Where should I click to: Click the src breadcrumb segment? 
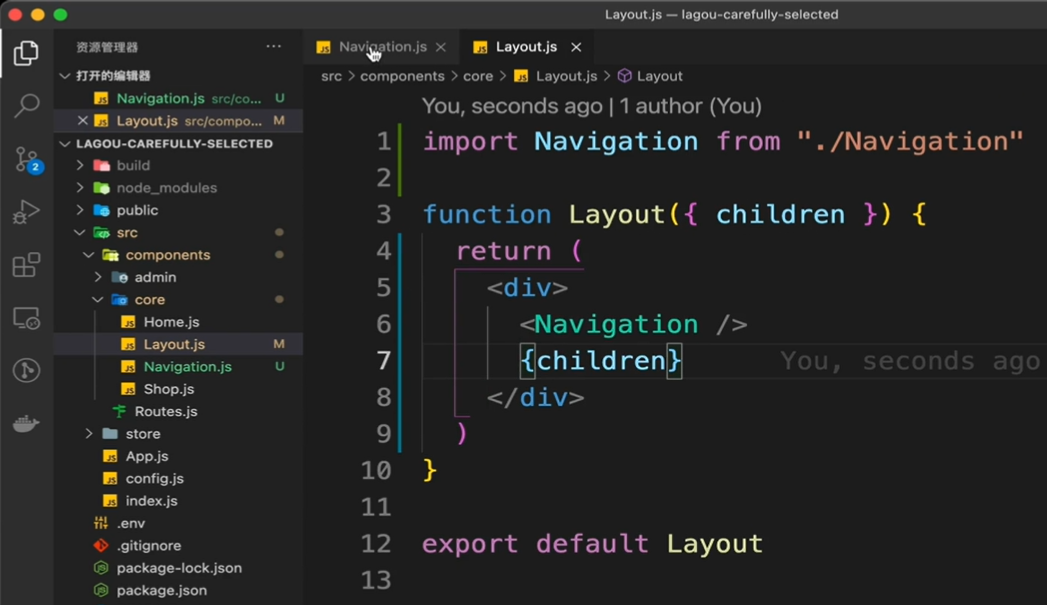point(331,76)
